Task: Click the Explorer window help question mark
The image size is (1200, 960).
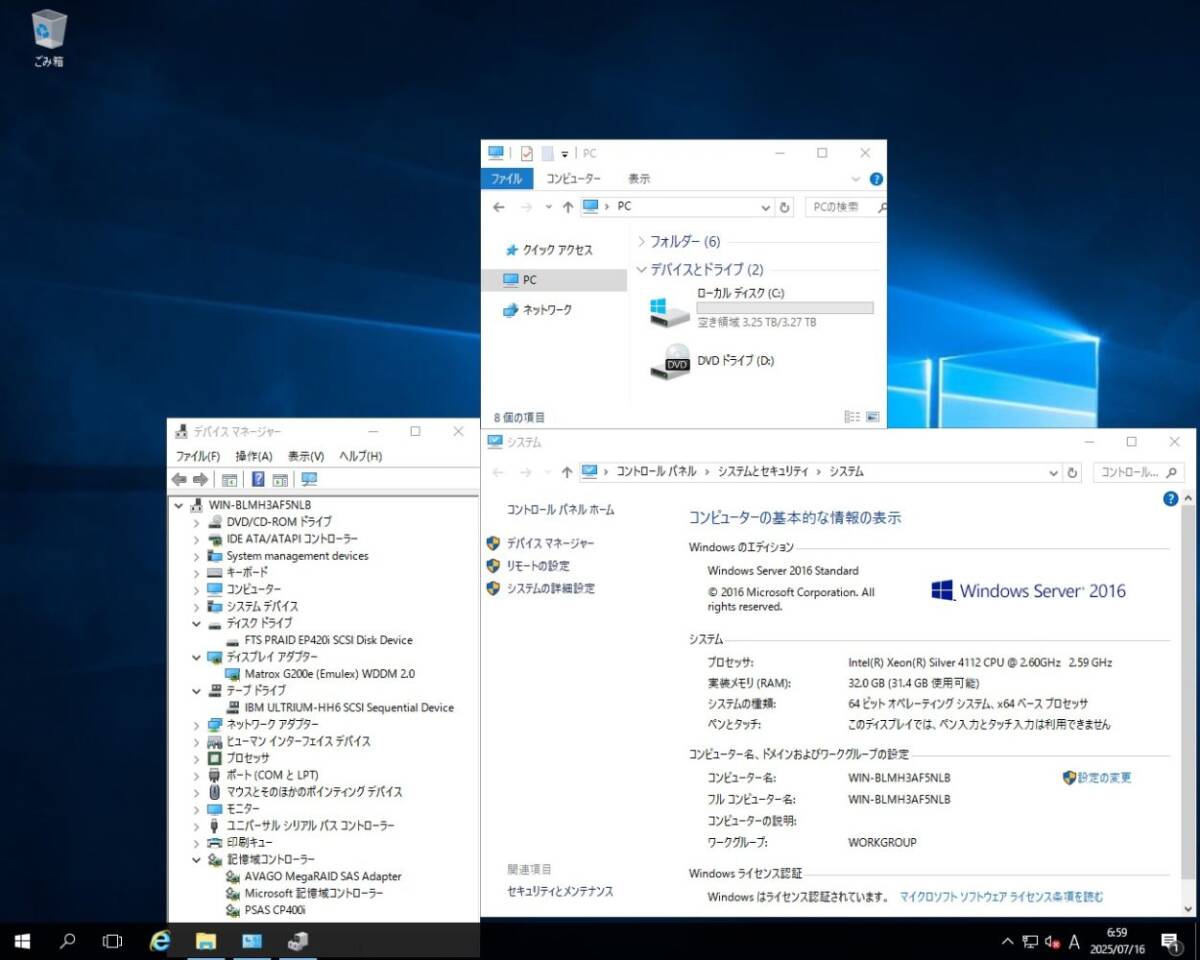Action: coord(876,179)
